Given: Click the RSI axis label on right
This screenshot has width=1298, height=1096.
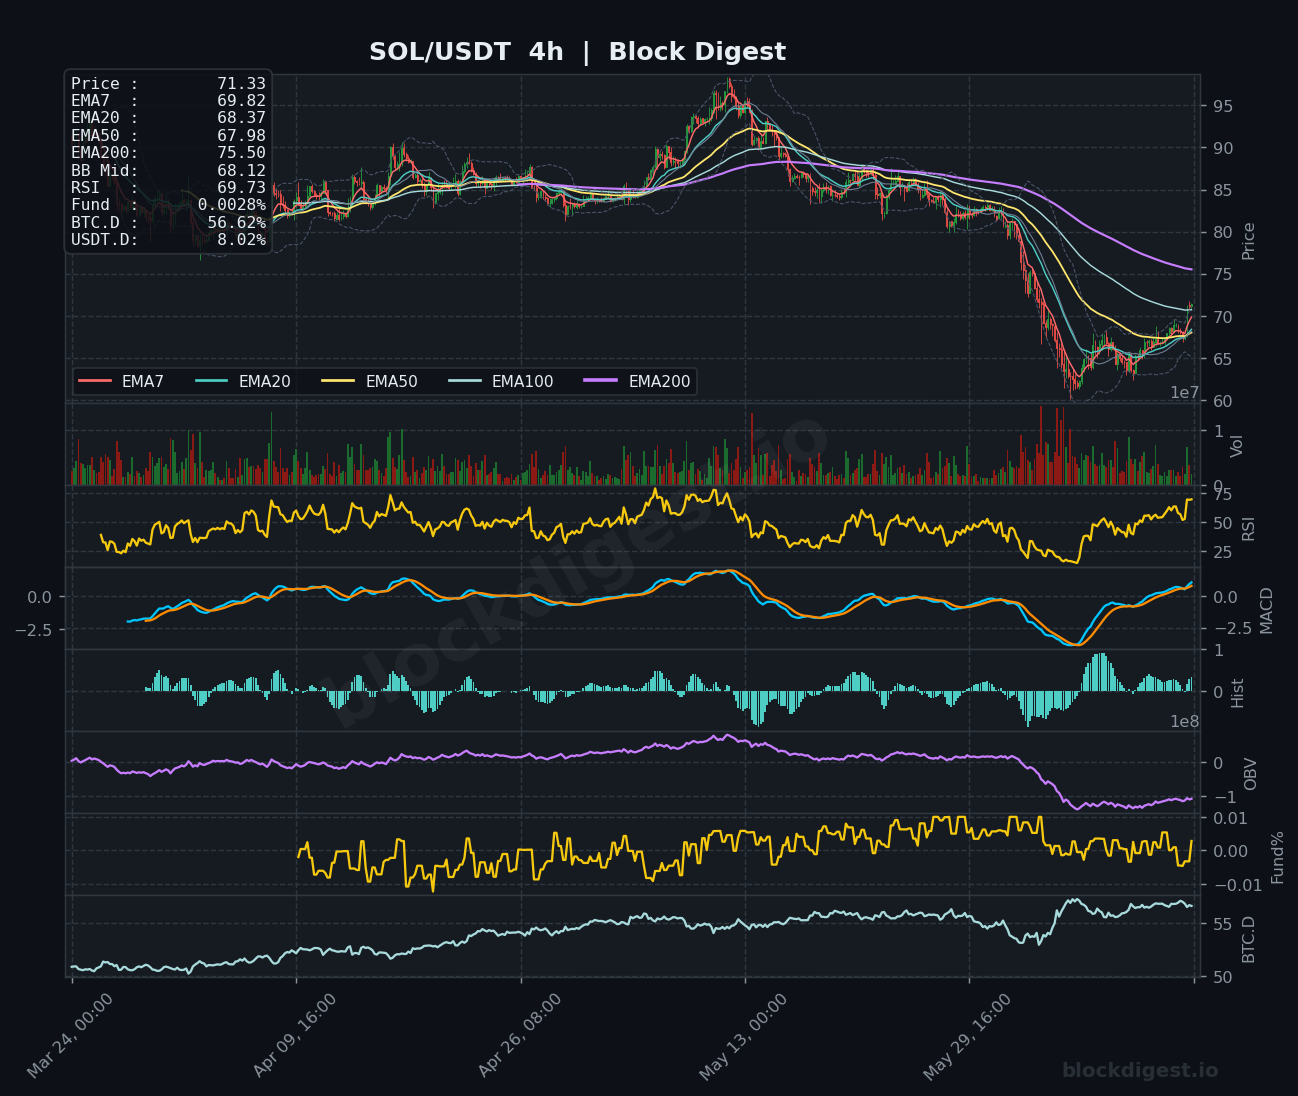Looking at the screenshot, I should [x=1248, y=528].
